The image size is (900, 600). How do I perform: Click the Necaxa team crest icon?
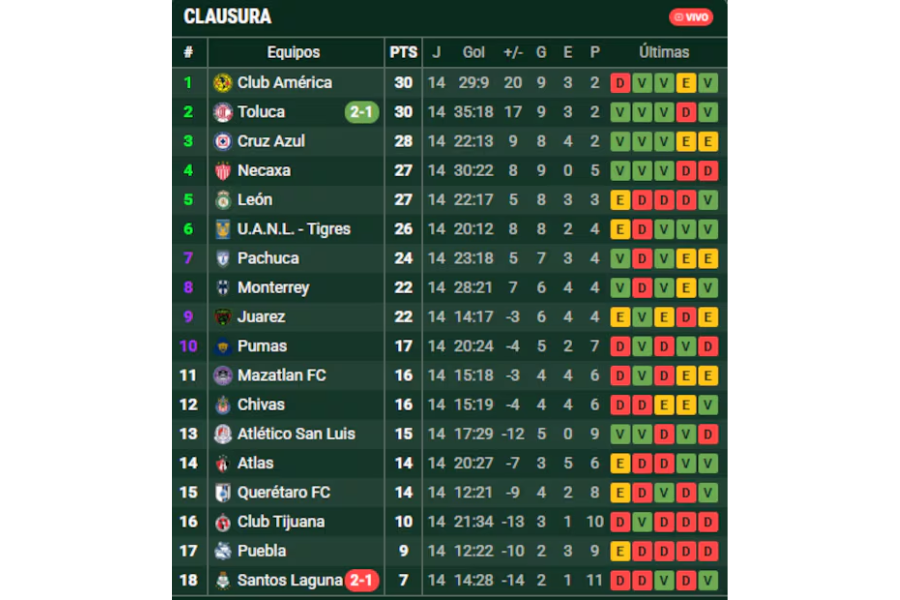point(223,171)
